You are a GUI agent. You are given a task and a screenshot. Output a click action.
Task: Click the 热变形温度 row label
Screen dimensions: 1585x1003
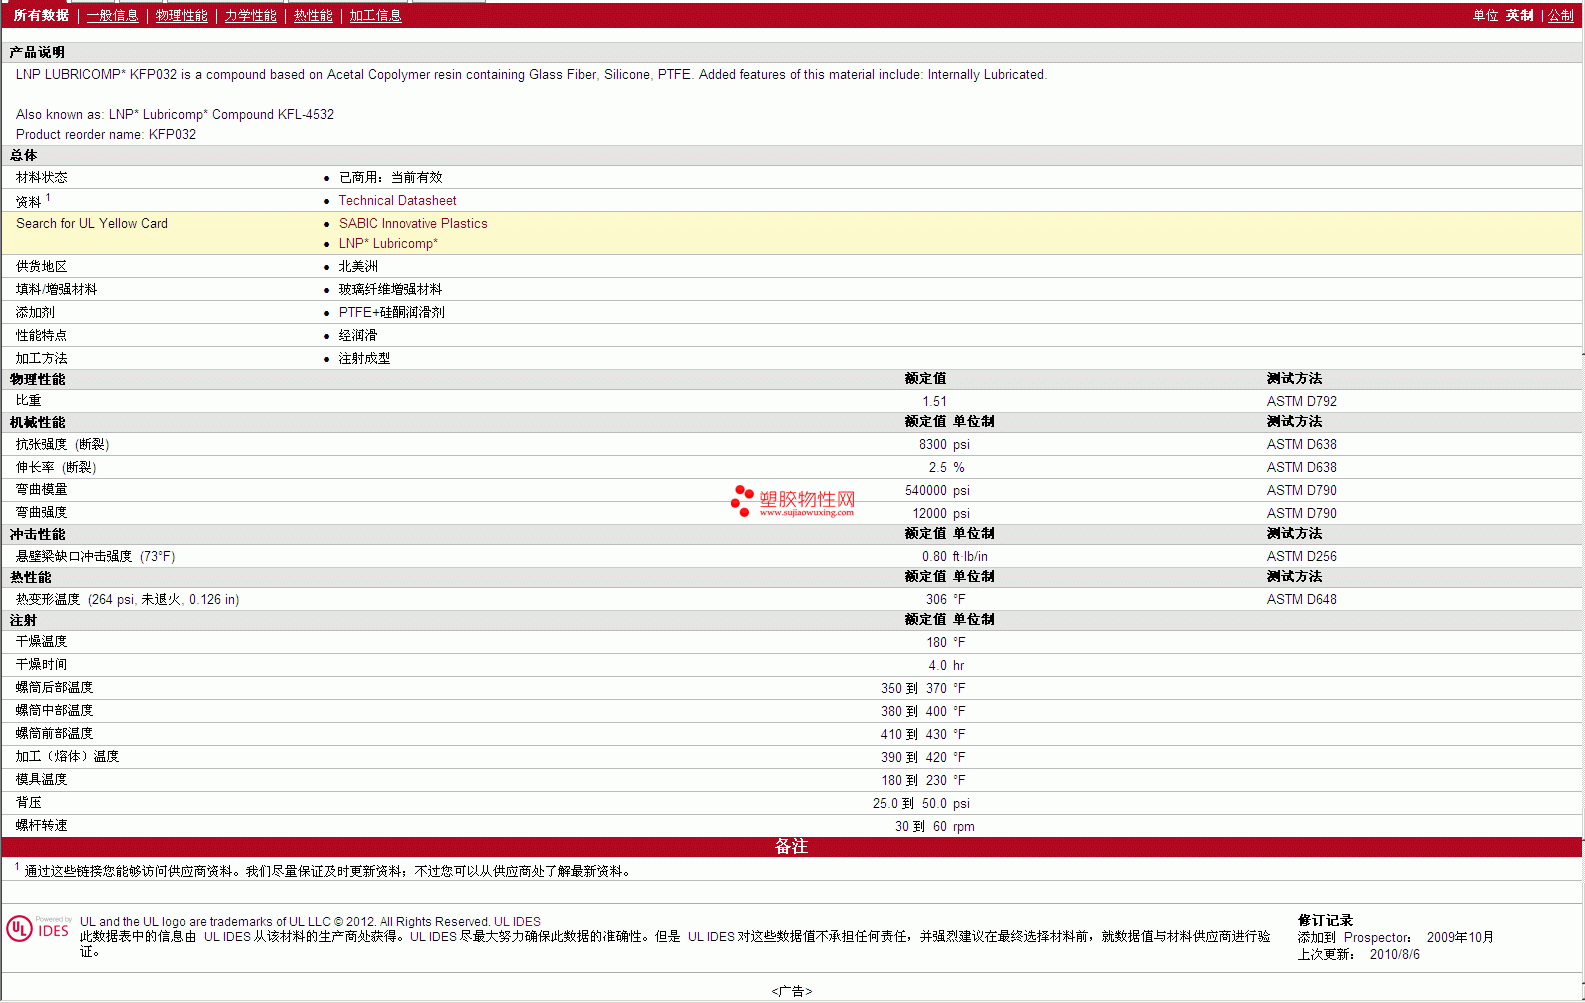[x=127, y=600]
